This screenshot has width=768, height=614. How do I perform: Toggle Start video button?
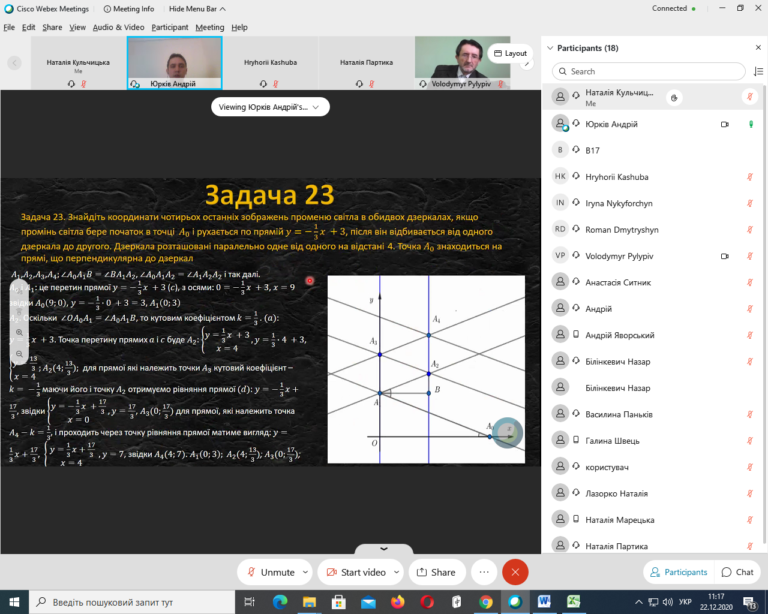[356, 572]
